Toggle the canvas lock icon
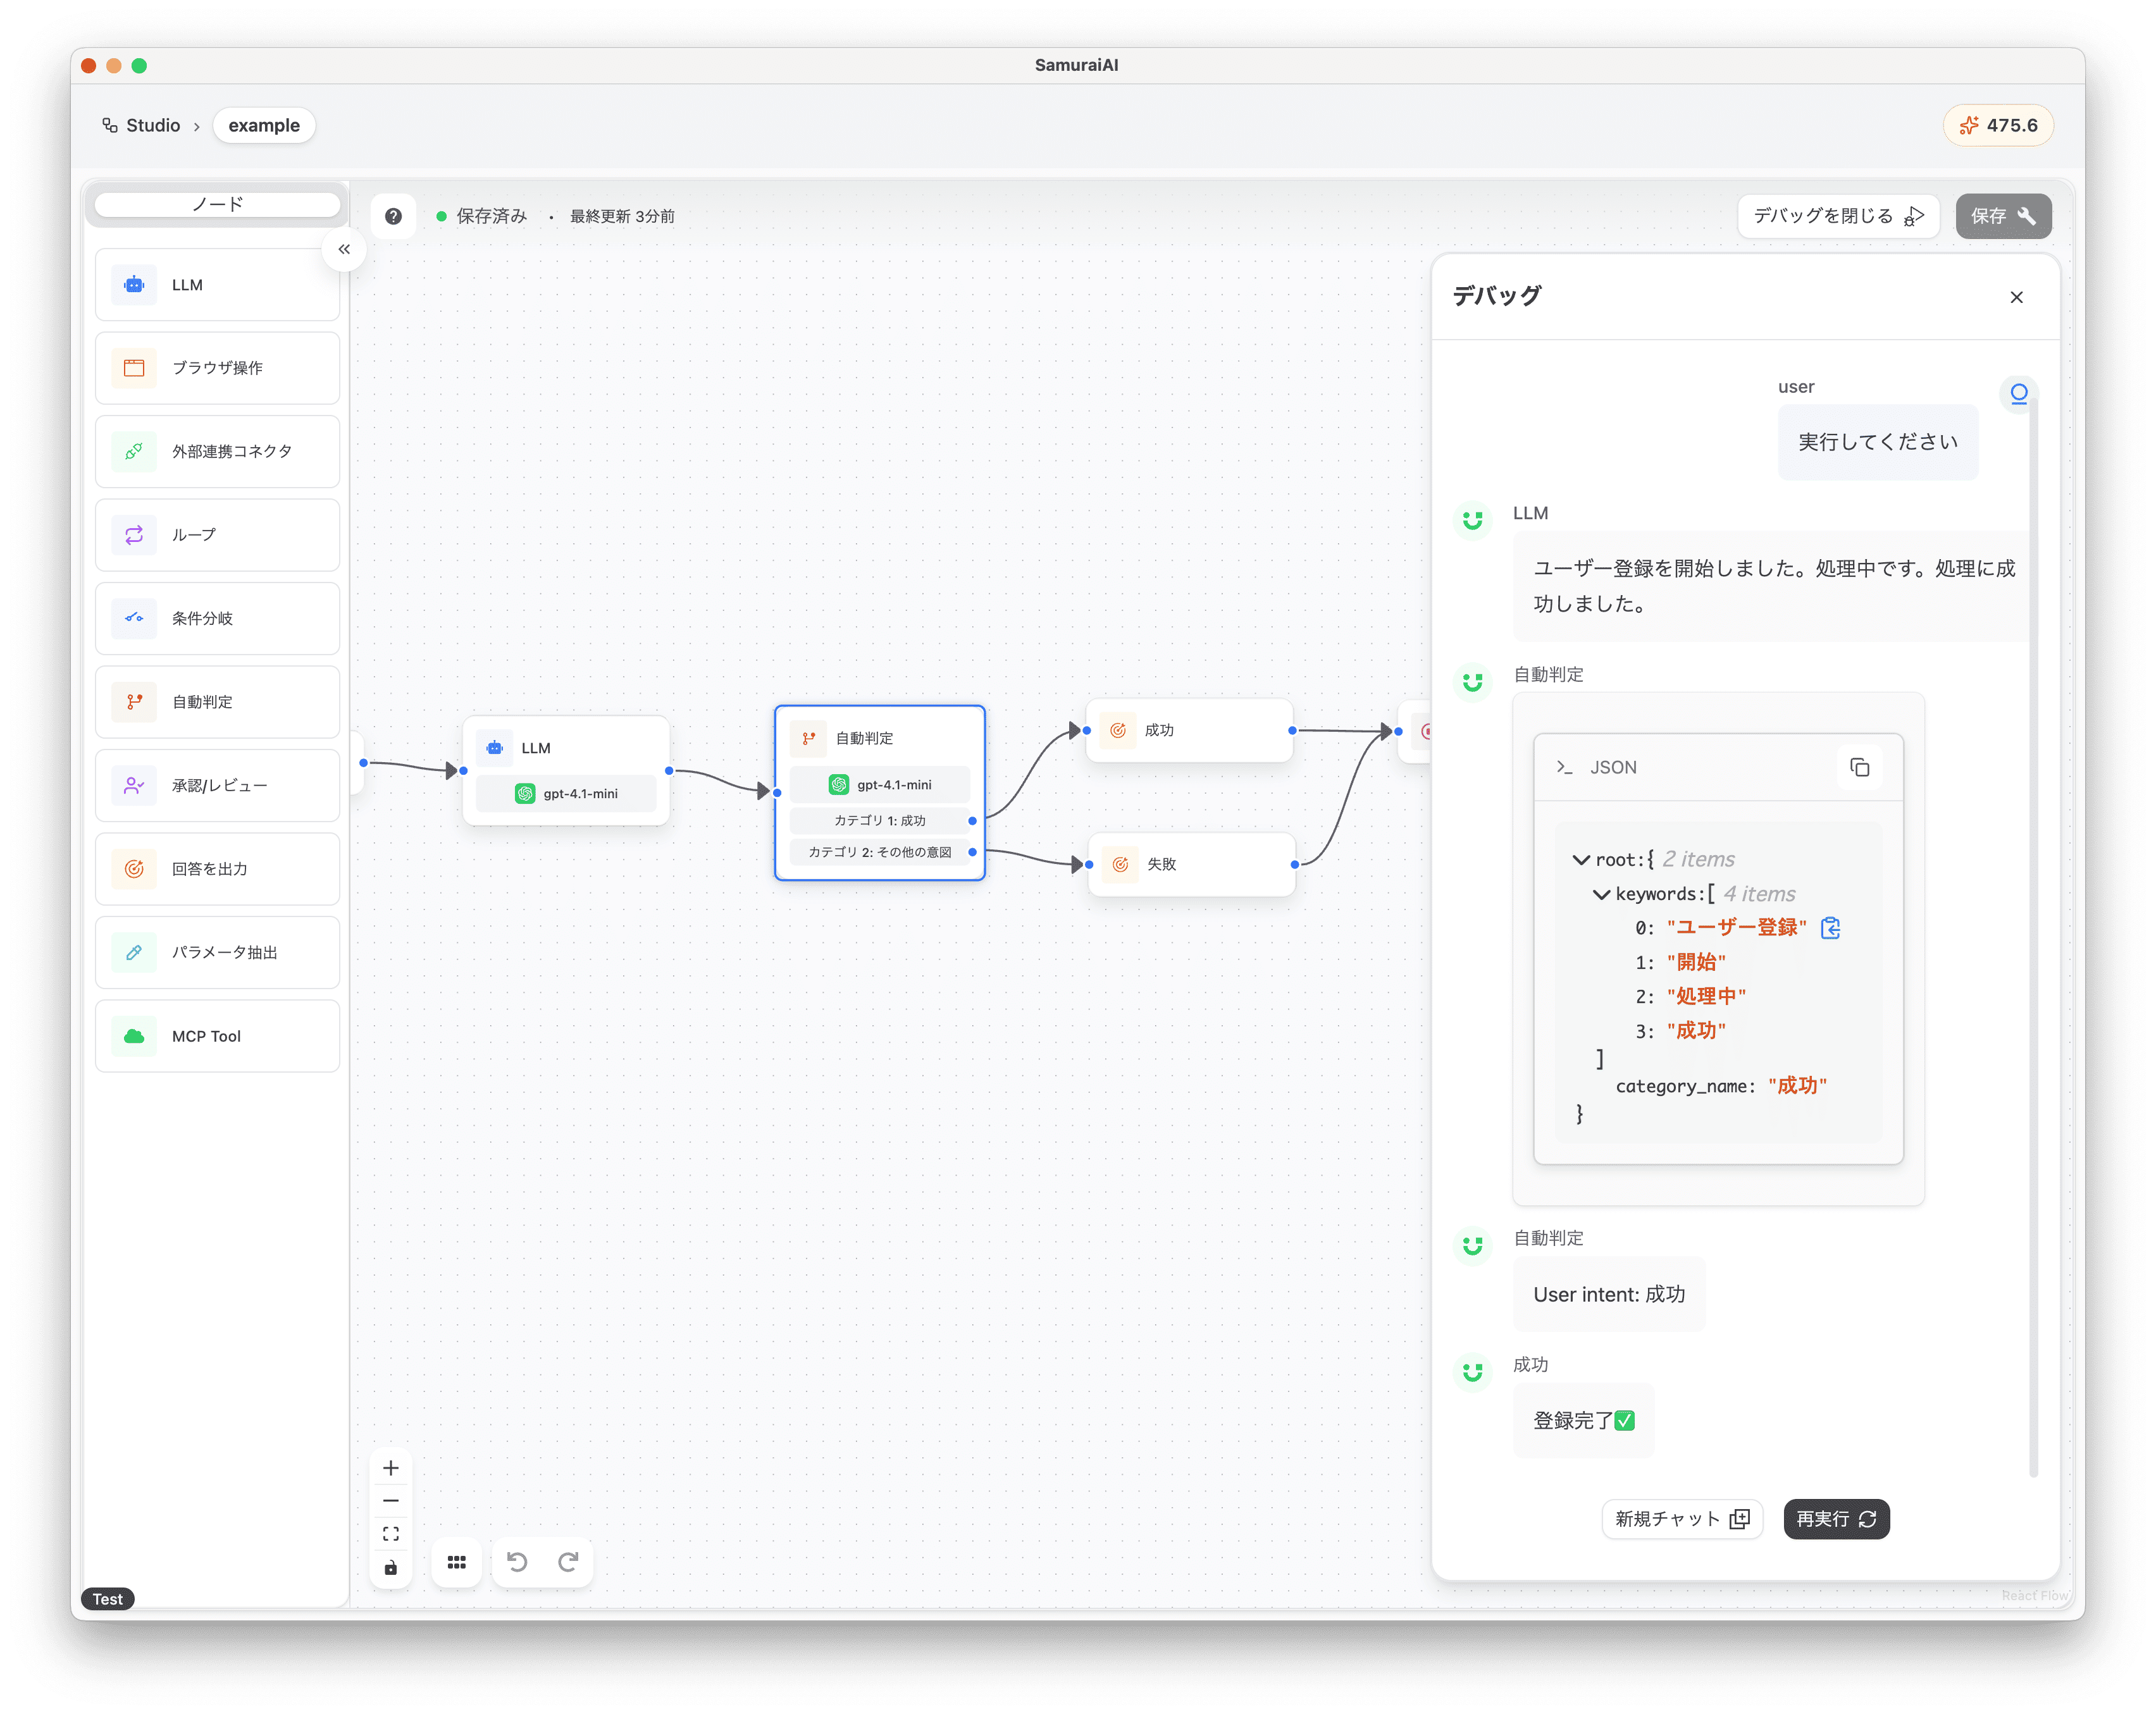The height and width of the screenshot is (1714, 2156). [391, 1567]
